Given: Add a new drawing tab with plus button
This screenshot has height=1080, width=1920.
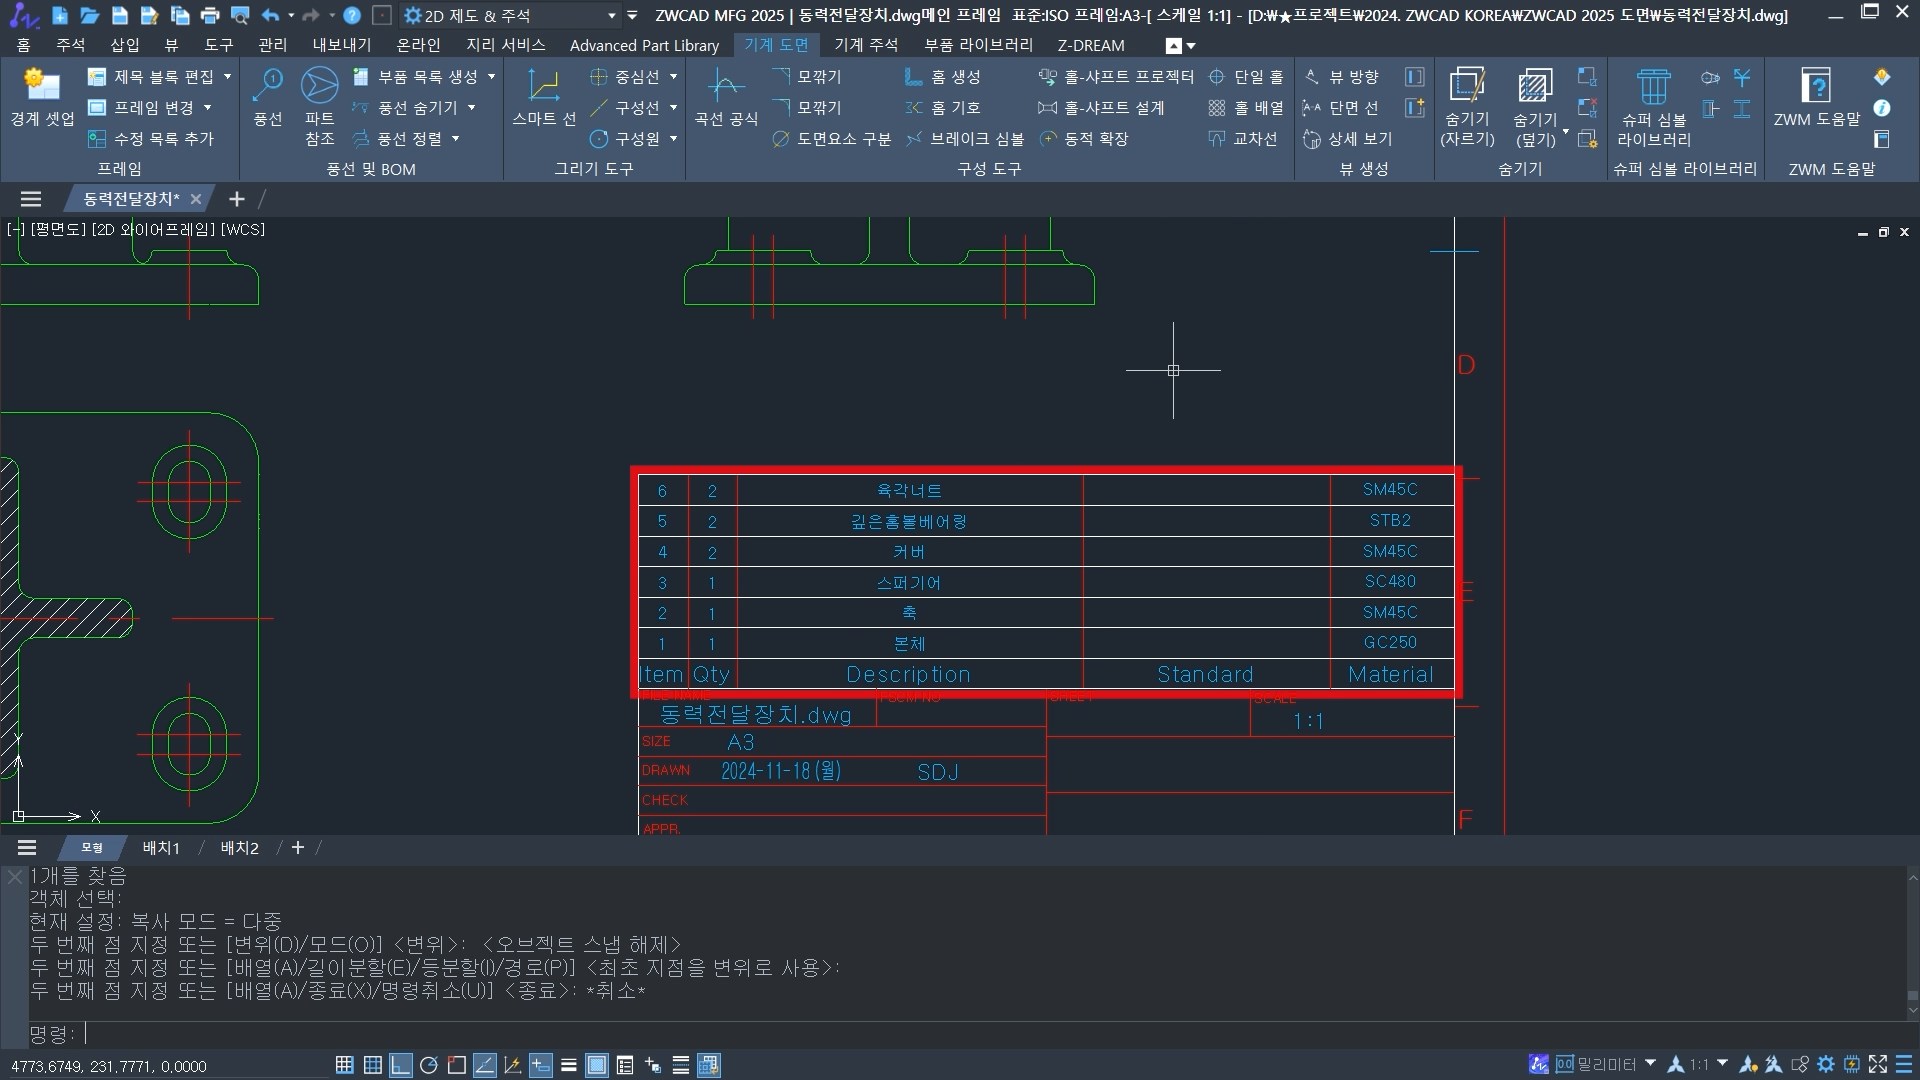Looking at the screenshot, I should click(x=237, y=199).
